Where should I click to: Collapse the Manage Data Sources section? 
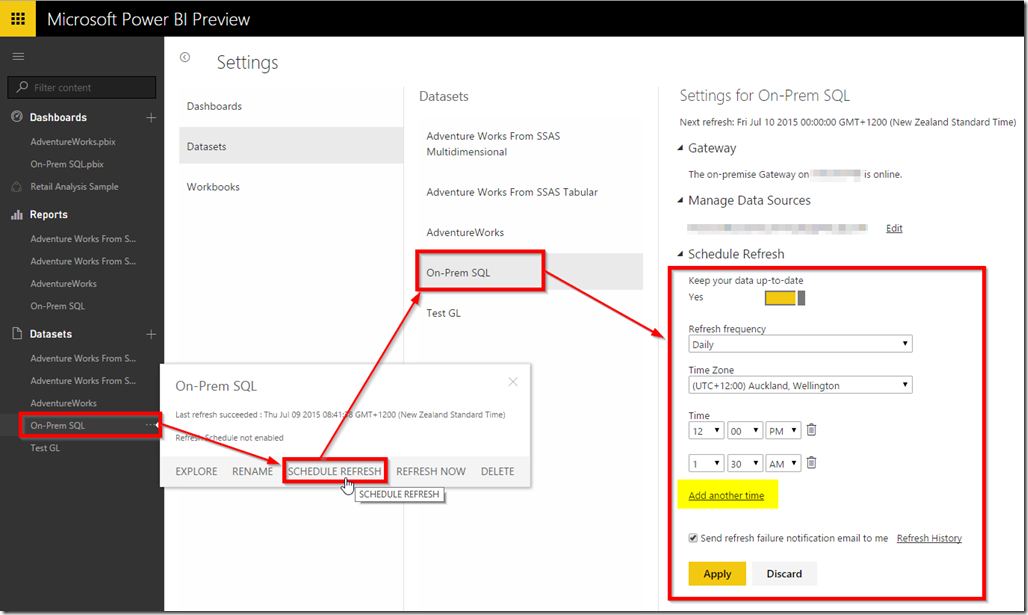pyautogui.click(x=681, y=201)
